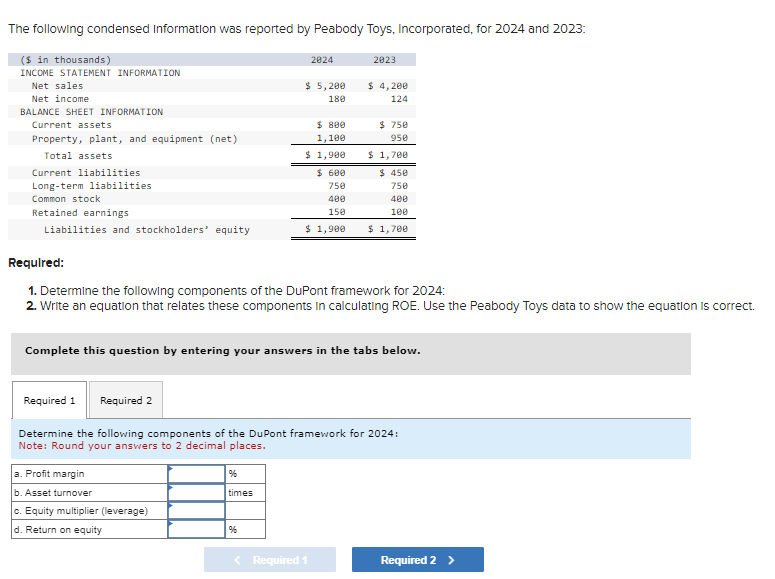Select the 2024 Retained earnings value 150
The image size is (775, 579).
tap(337, 212)
